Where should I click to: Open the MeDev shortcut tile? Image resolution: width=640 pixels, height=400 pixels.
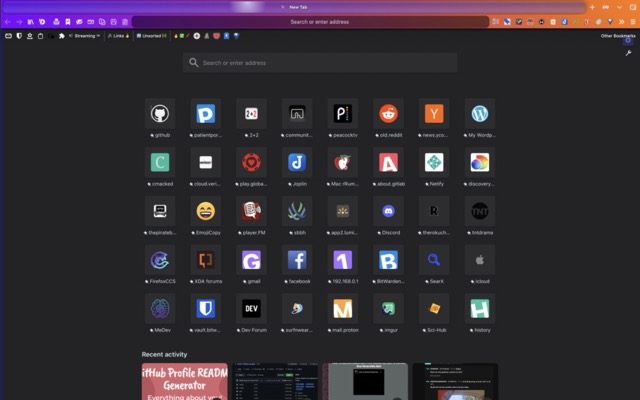click(x=160, y=309)
